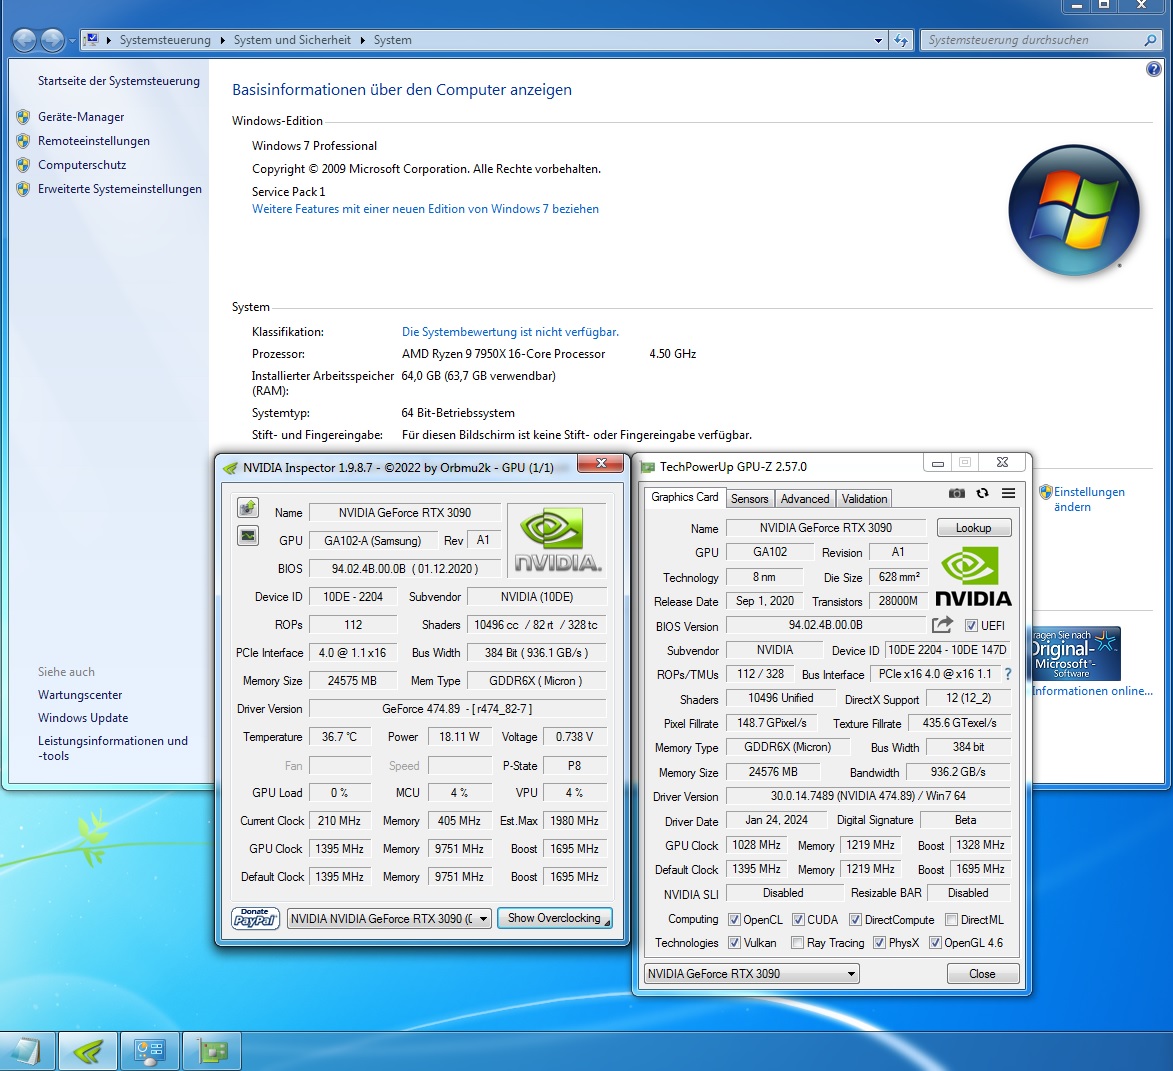
Task: Click the Systemsteuerung breadcrumb item
Action: coord(165,40)
